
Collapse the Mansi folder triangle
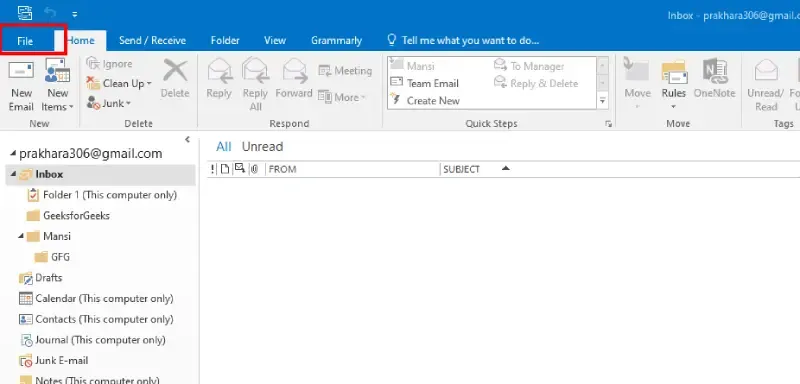pyautogui.click(x=21, y=236)
